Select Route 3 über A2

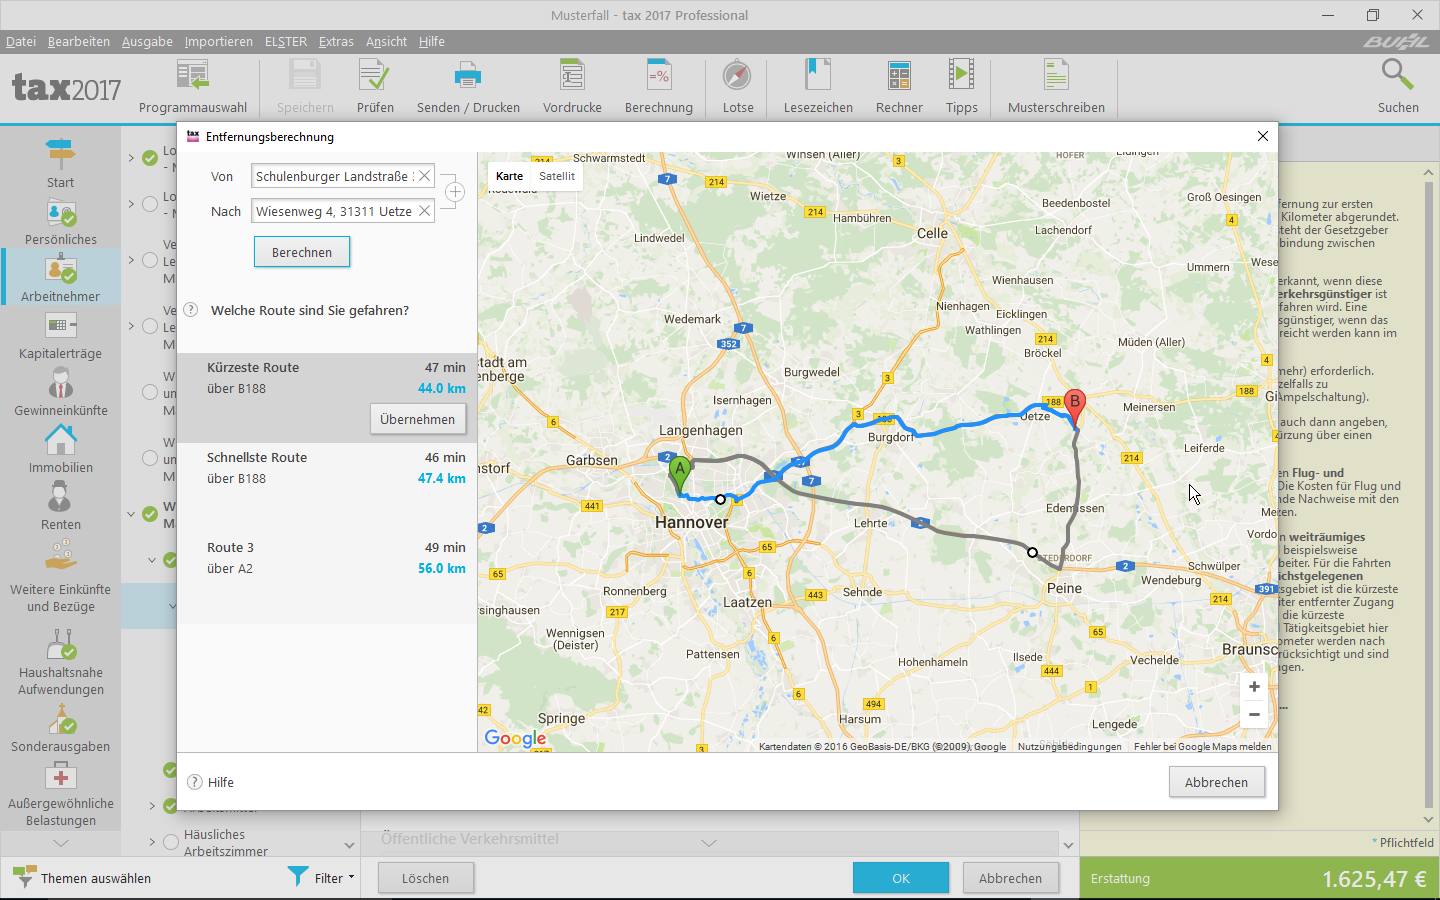pos(327,558)
